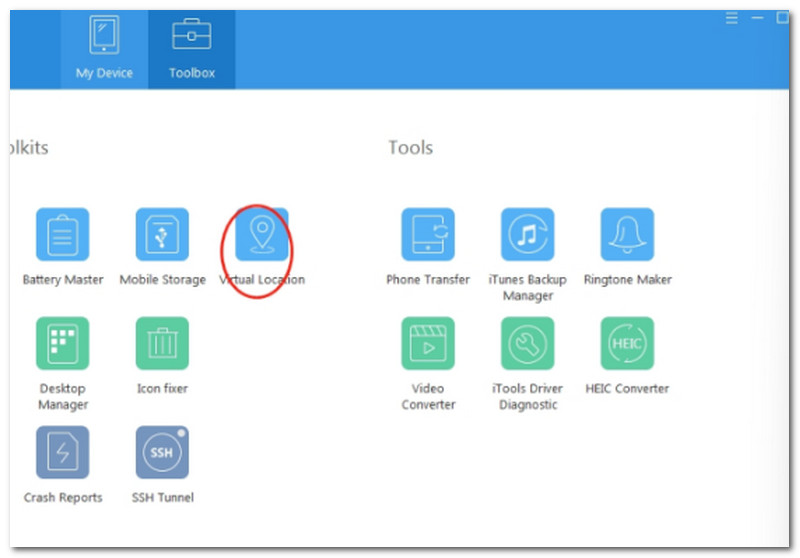
Task: Switch to the My Device tab
Action: [x=104, y=49]
